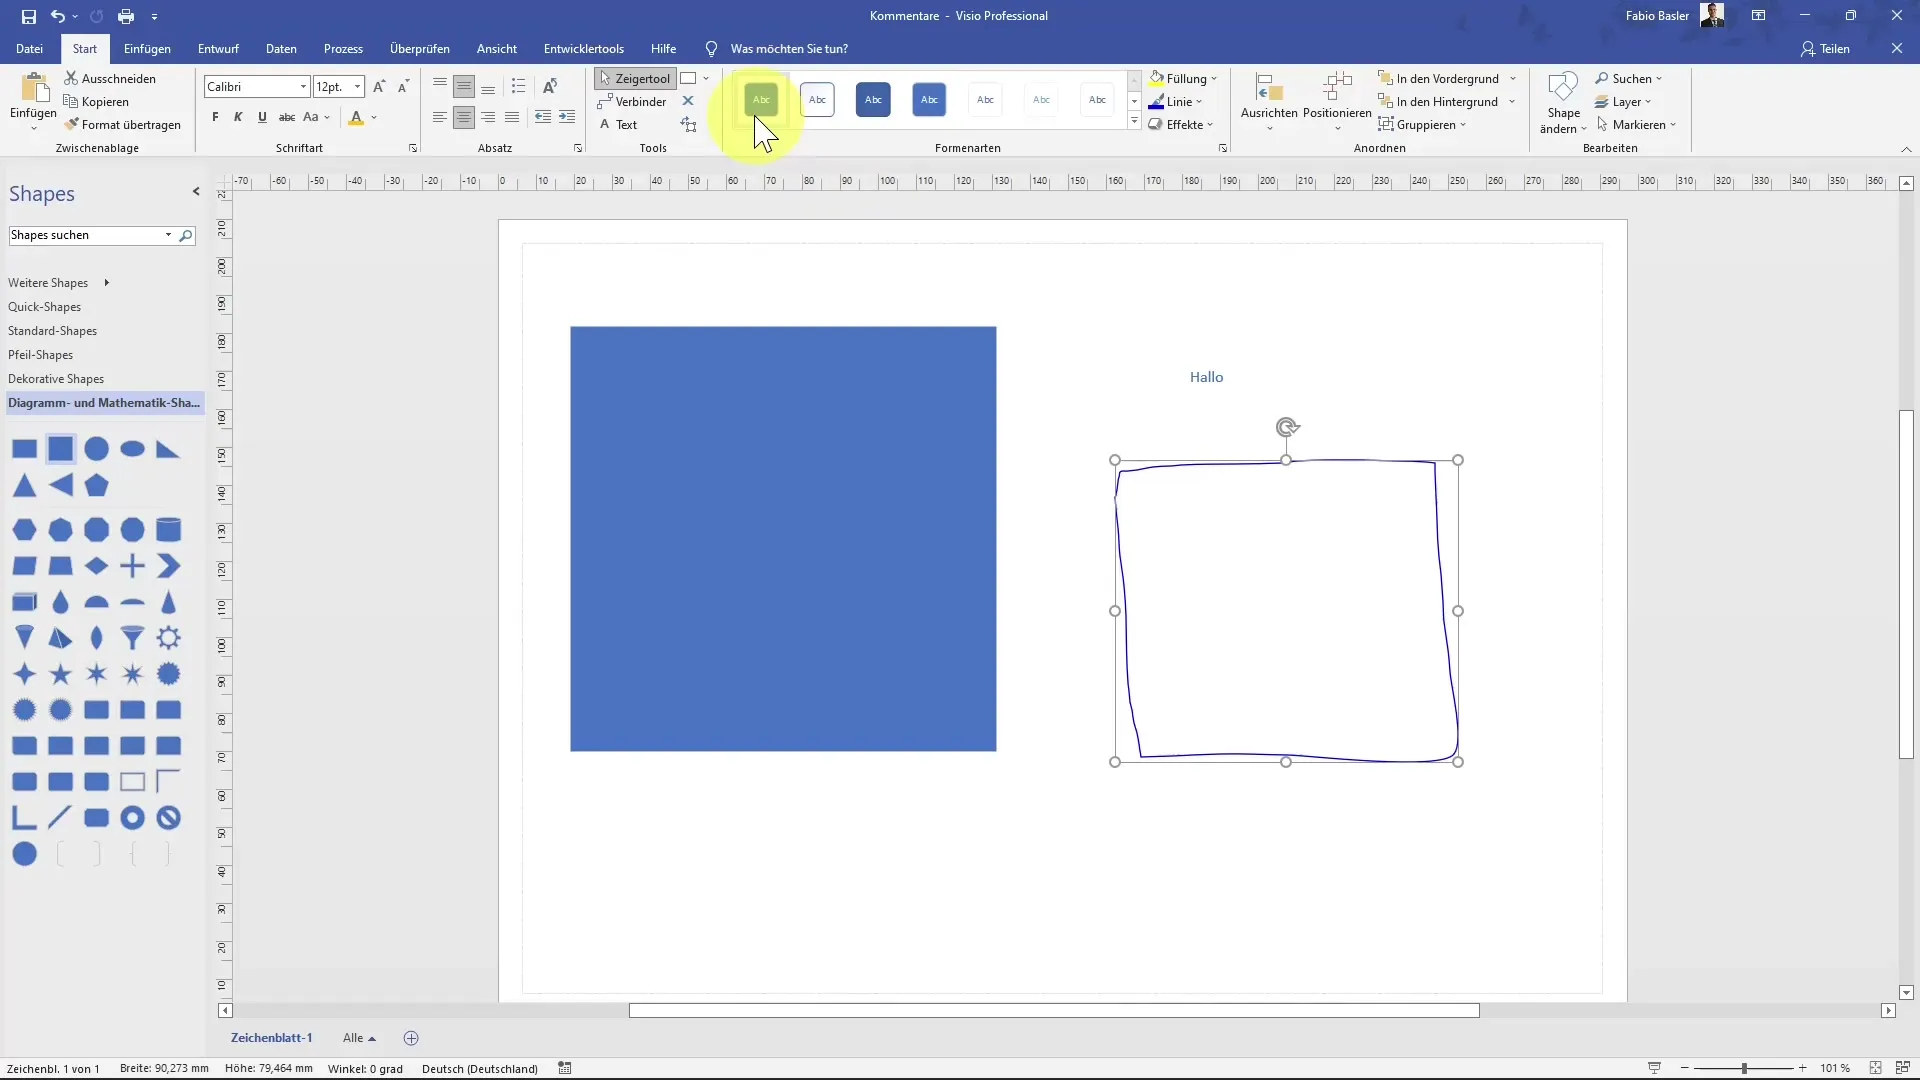Rotate text with the text direction icon

(x=550, y=87)
